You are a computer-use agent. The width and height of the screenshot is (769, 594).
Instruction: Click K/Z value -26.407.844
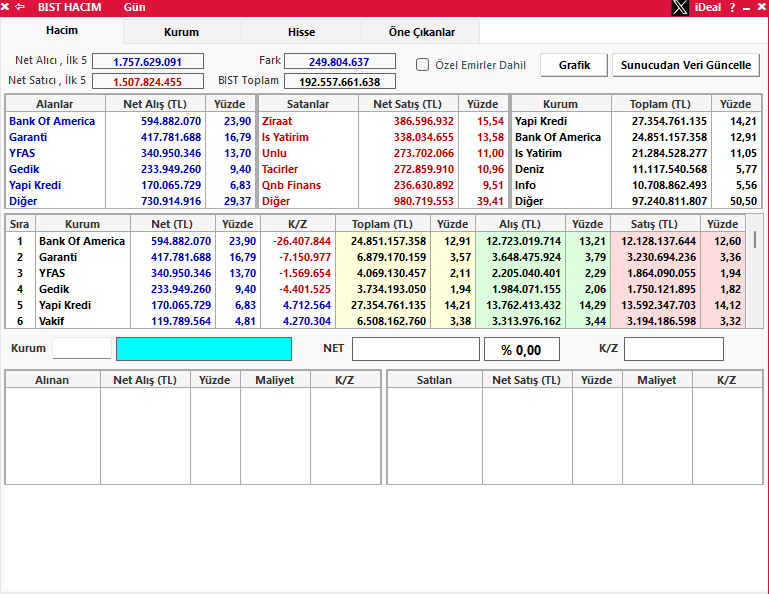(302, 241)
